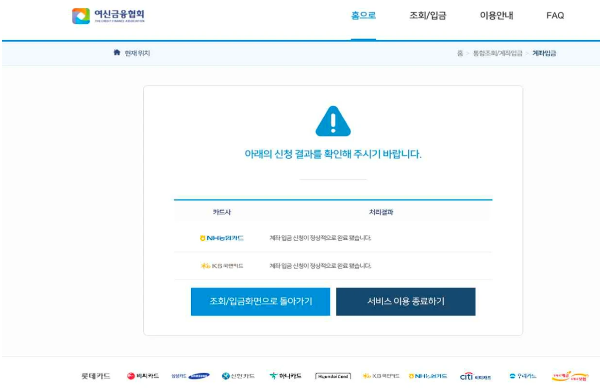Click the 삼성카드 footer logo

tap(190, 376)
